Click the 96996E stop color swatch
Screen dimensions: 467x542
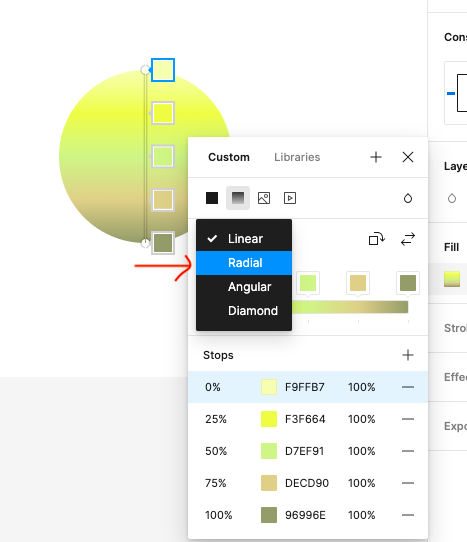pos(269,515)
